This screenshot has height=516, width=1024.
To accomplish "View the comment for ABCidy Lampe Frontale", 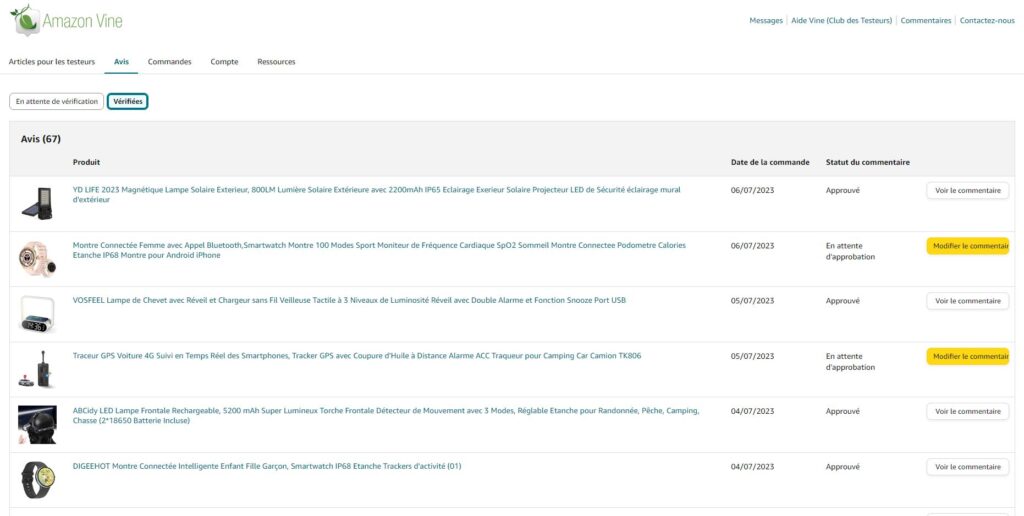I will 967,411.
